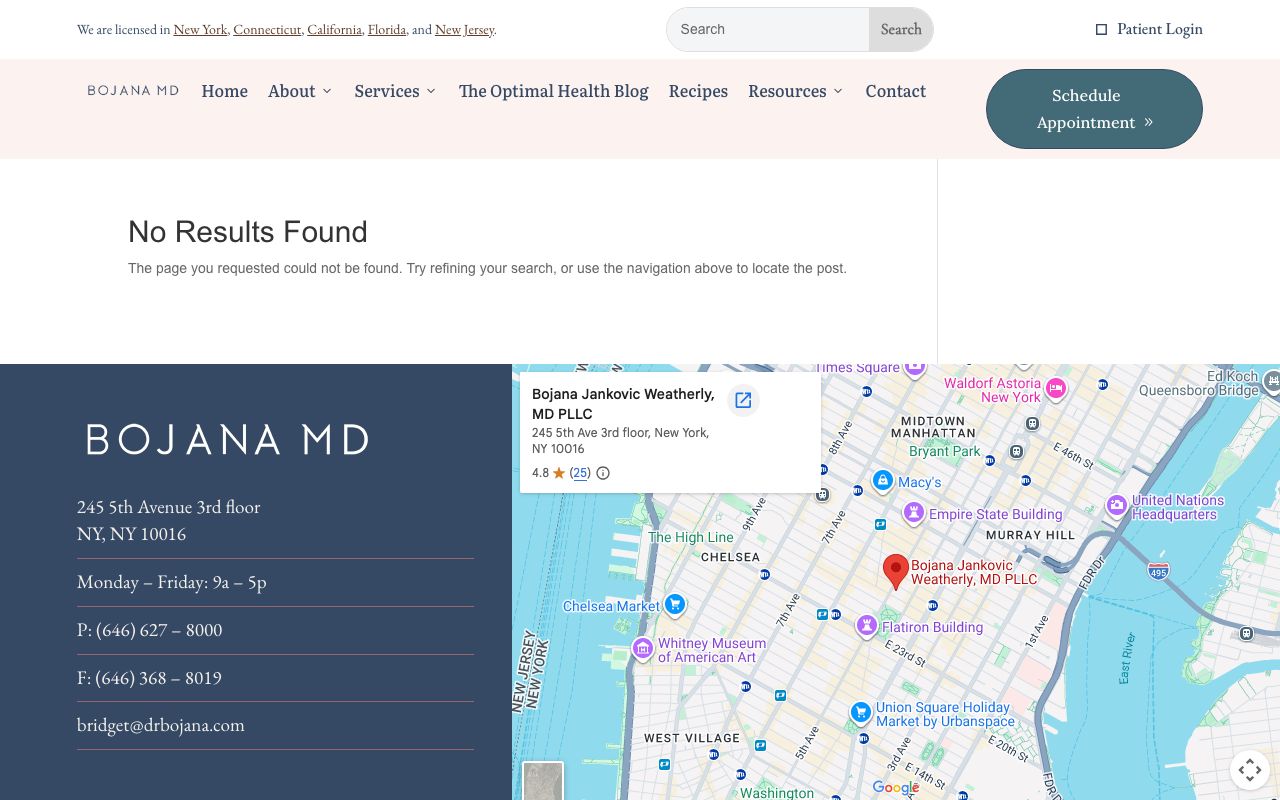1280x800 pixels.
Task: Select the Empire State Building map marker
Action: point(913,513)
